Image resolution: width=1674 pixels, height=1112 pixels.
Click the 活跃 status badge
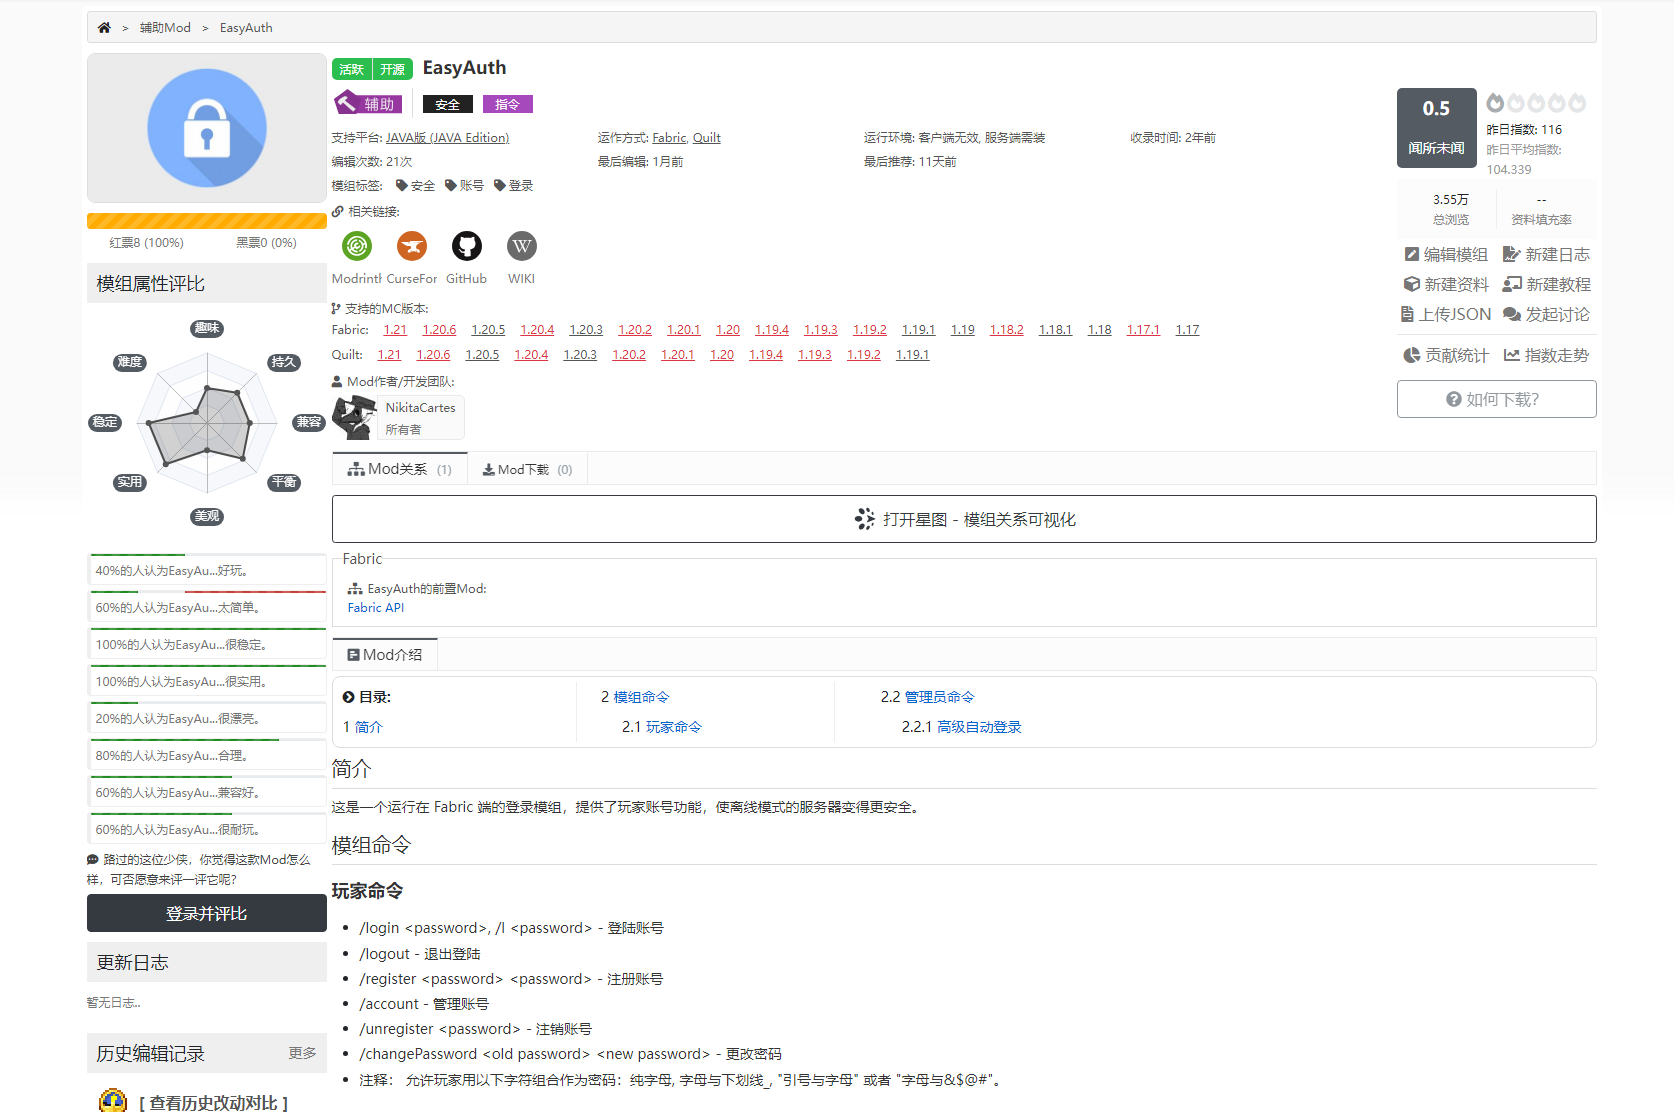[352, 69]
